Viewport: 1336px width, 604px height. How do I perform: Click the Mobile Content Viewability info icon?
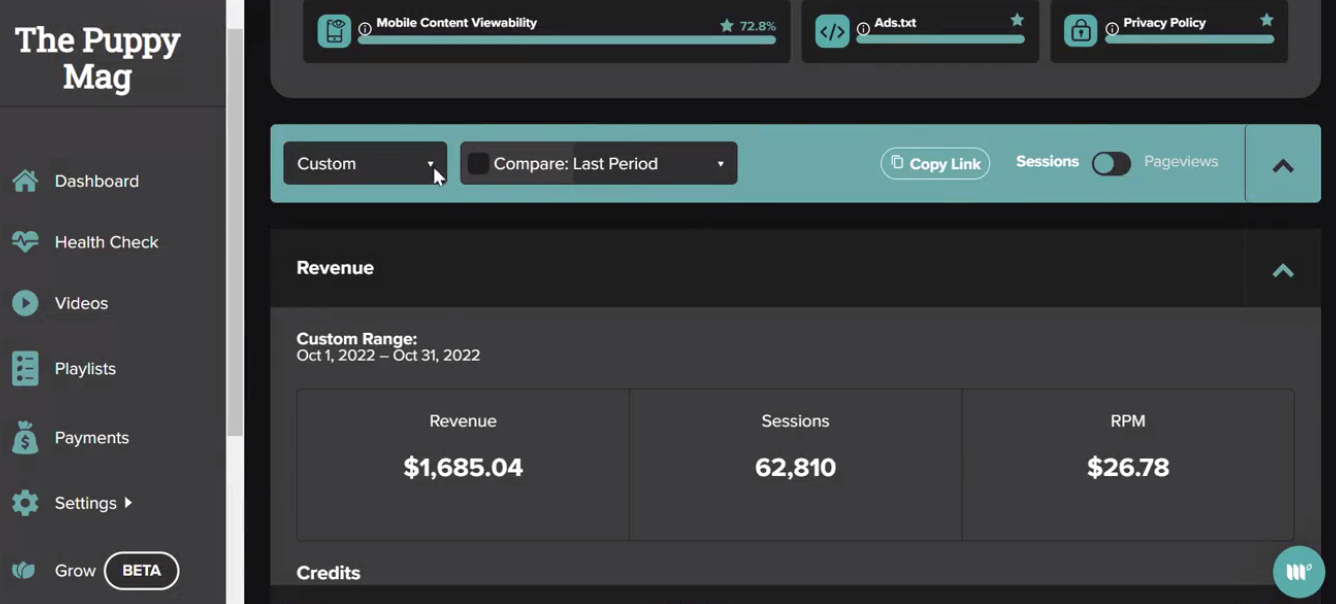click(365, 29)
